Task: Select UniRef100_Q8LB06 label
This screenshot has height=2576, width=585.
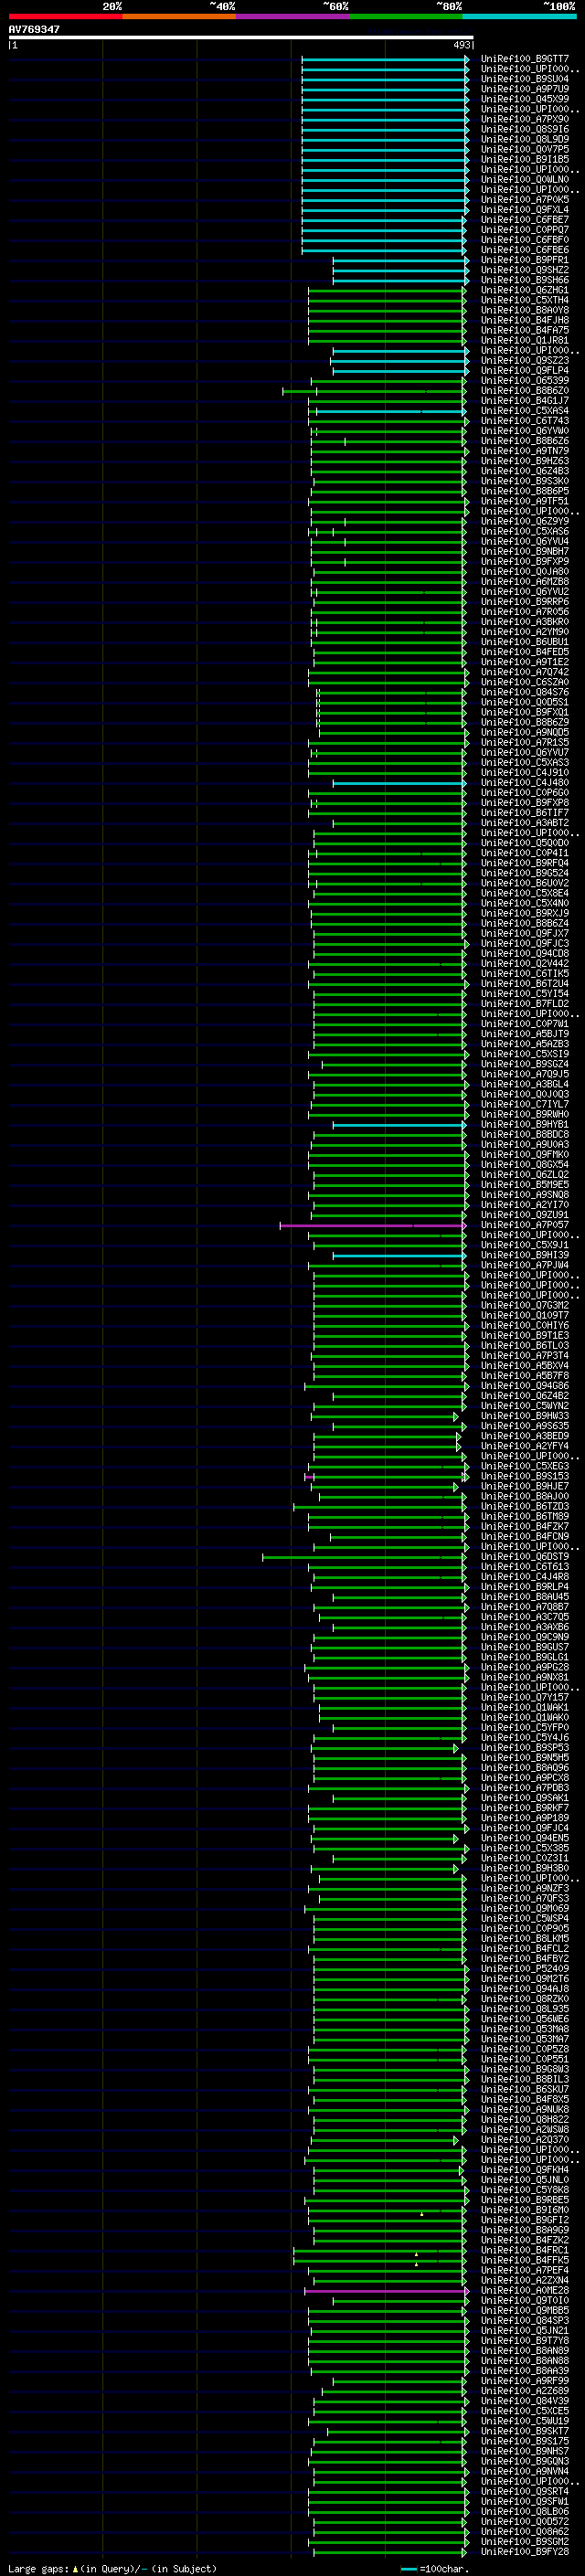Action: 524,2511
